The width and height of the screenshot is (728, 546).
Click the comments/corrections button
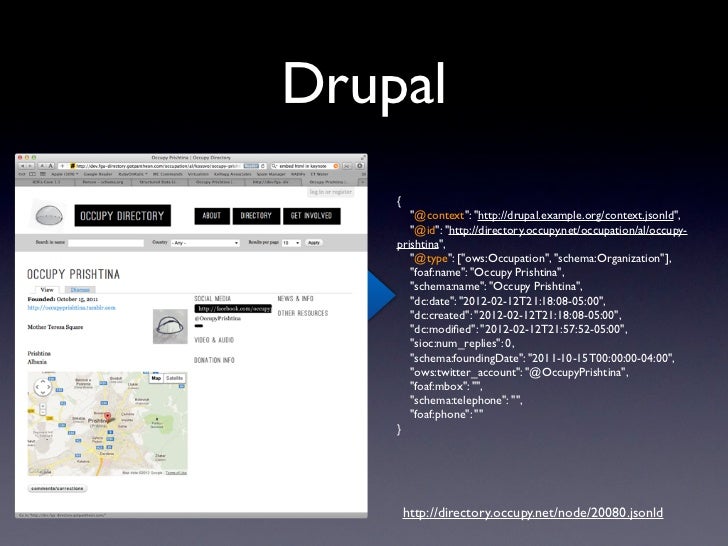[x=58, y=488]
